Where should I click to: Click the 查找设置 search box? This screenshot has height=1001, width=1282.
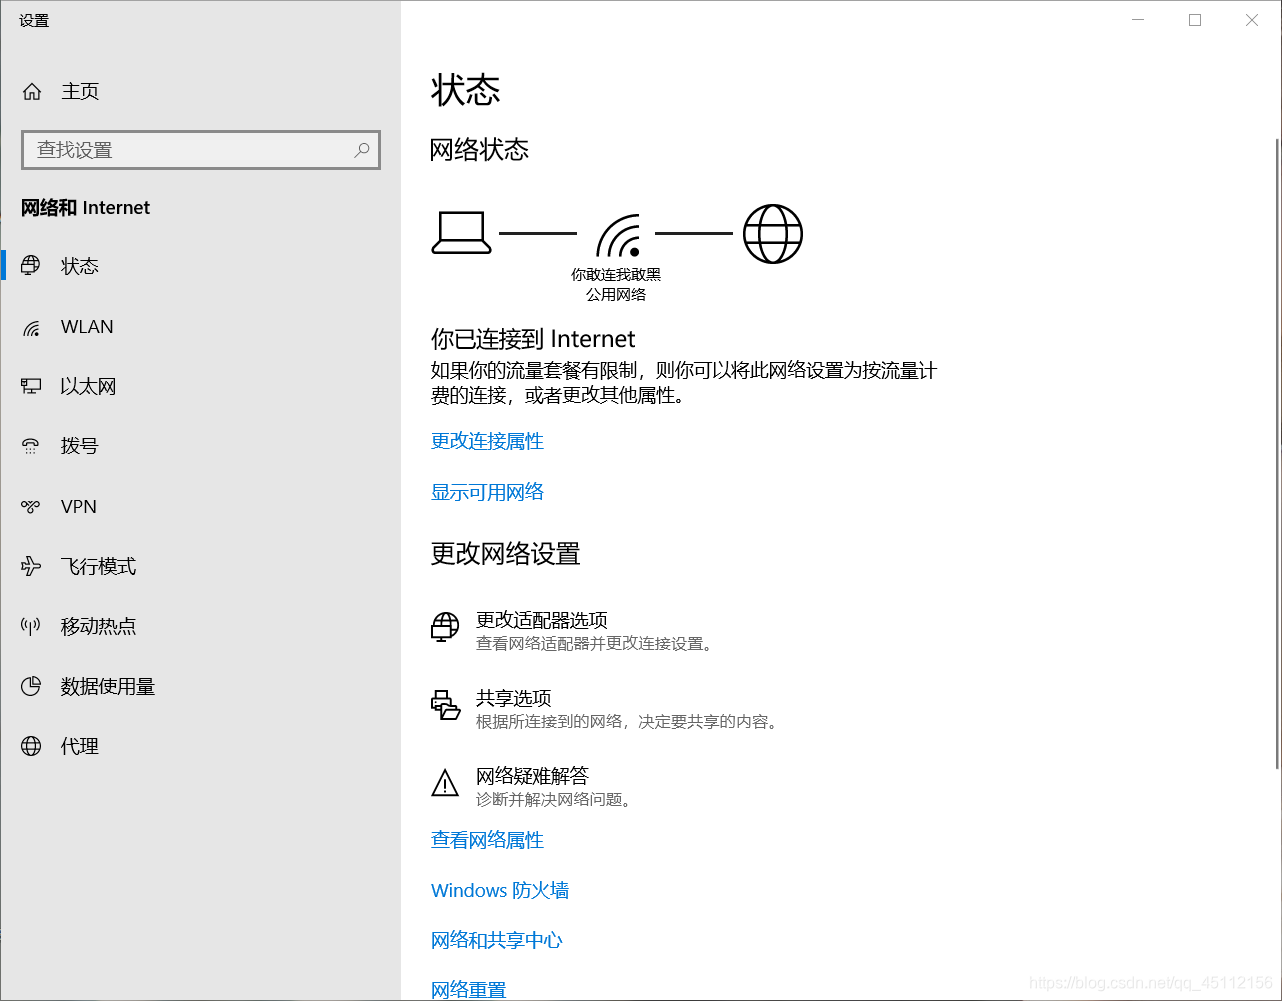[x=201, y=150]
